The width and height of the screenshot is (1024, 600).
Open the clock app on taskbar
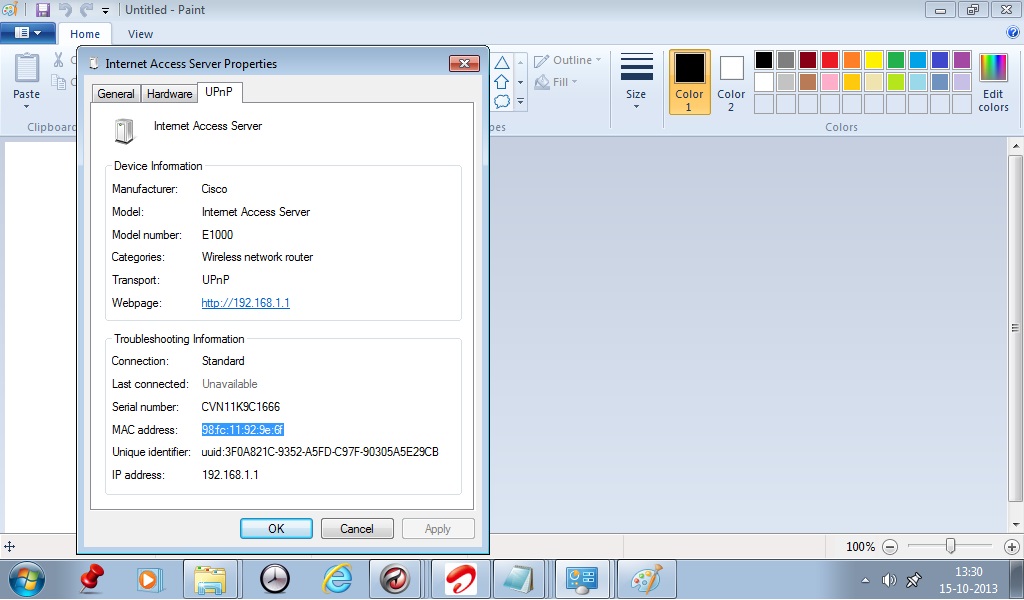[x=274, y=579]
